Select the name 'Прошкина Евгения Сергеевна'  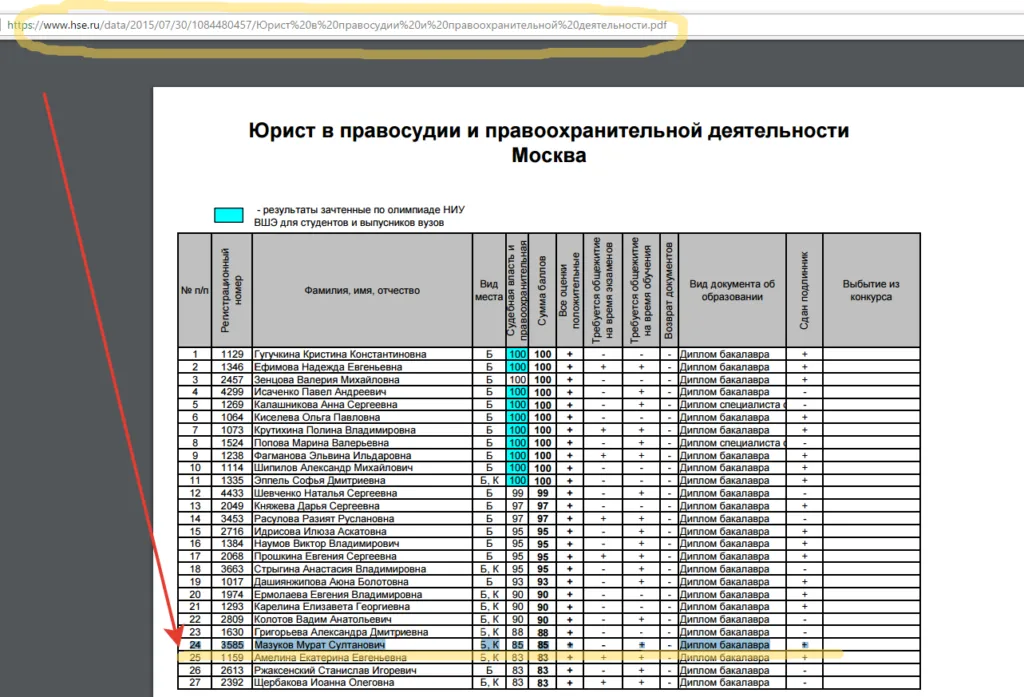coord(325,557)
